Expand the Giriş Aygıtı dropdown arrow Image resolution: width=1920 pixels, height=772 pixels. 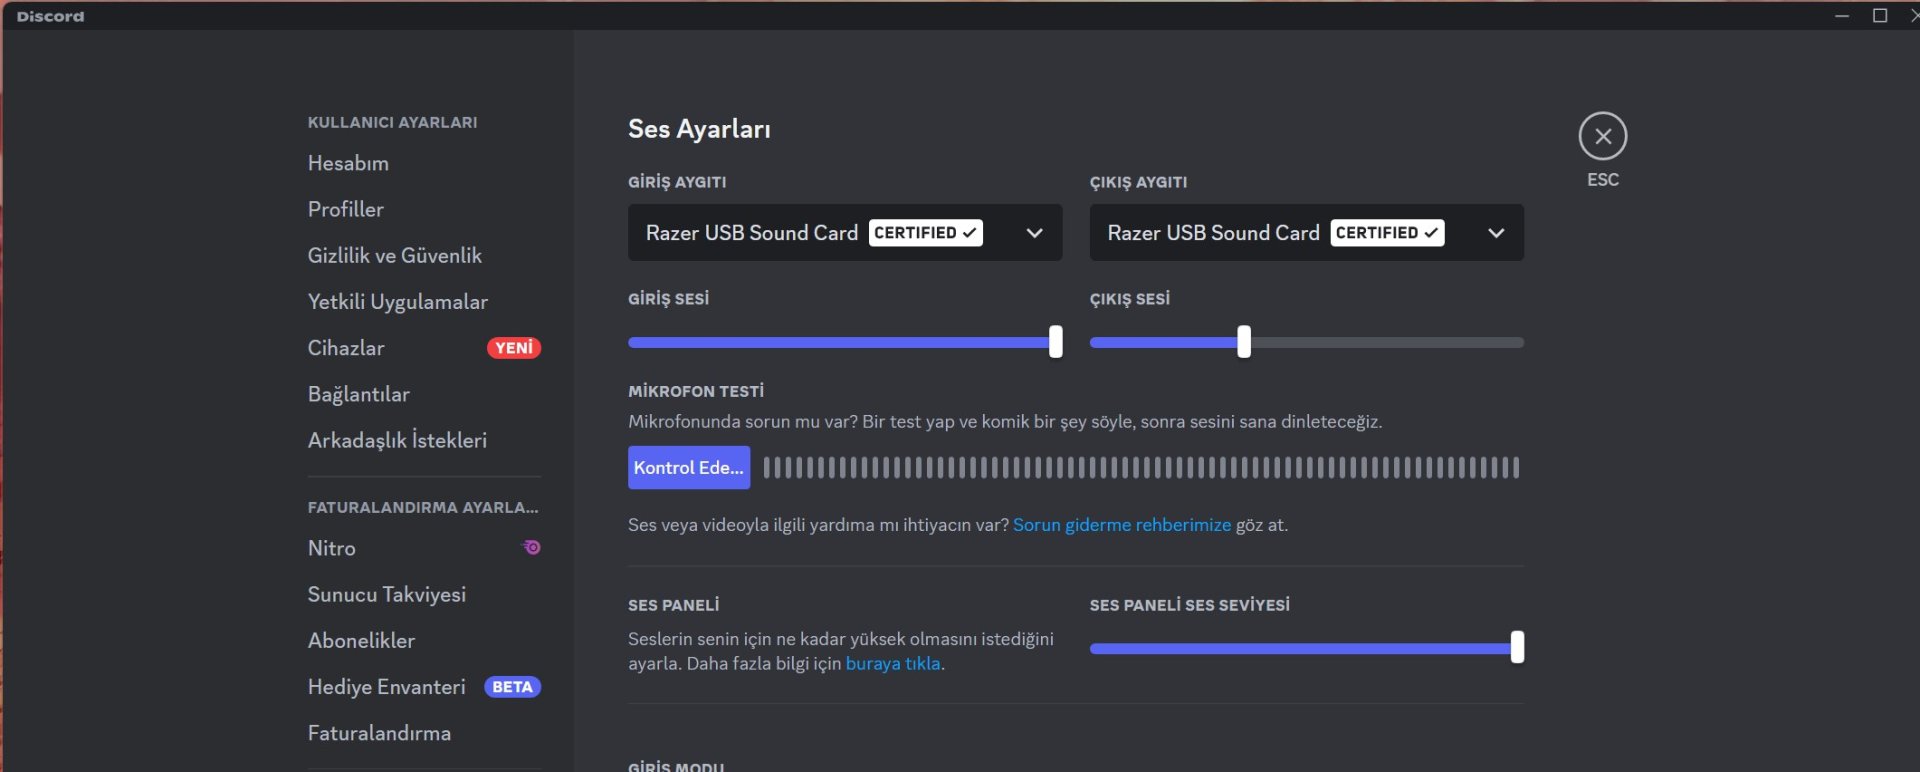(1035, 233)
